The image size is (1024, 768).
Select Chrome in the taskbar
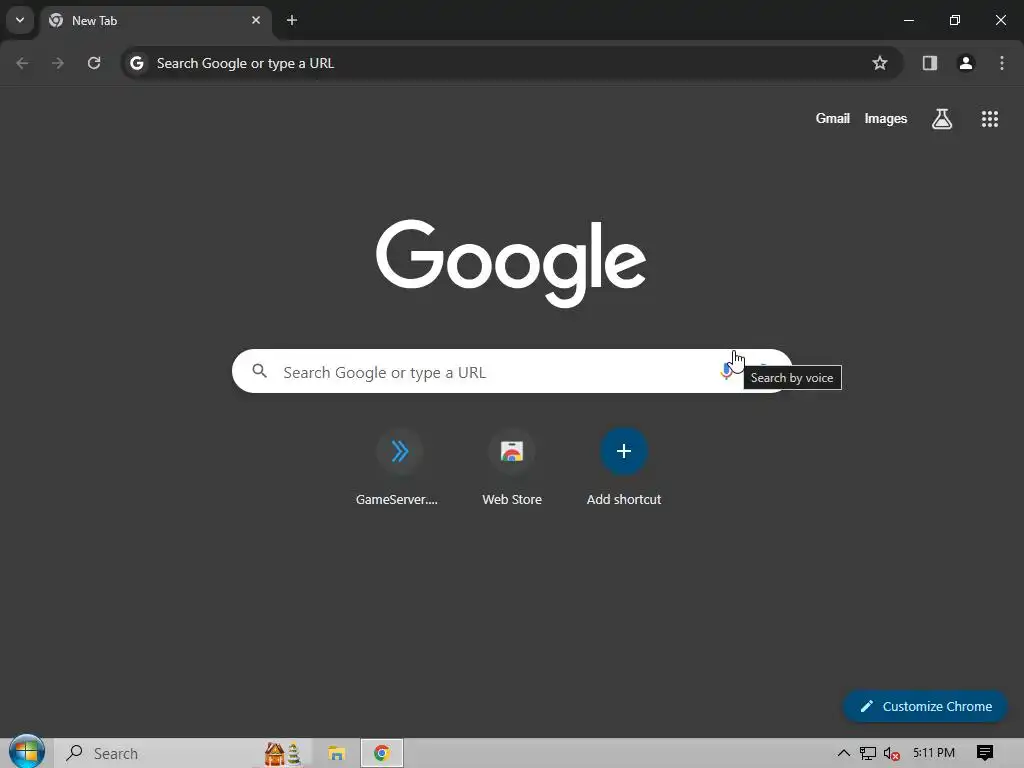pyautogui.click(x=382, y=753)
